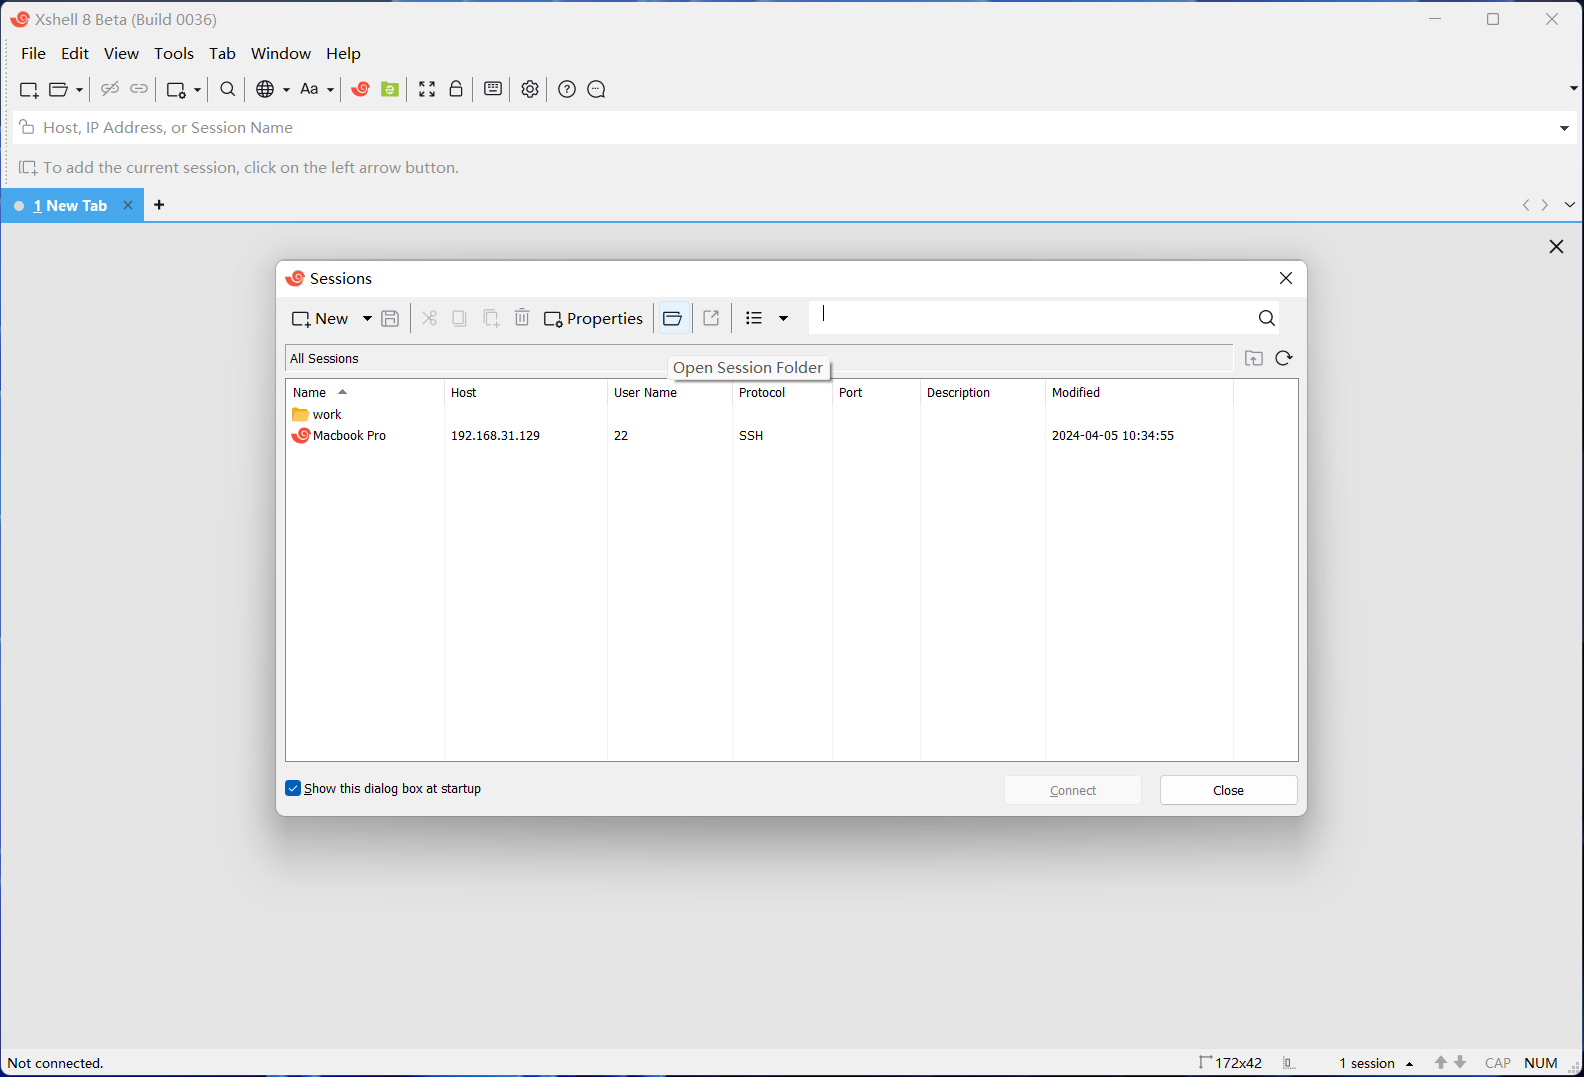Expand the Aa font dropdown arrow
Screen dimensions: 1584x1077
coord(330,90)
